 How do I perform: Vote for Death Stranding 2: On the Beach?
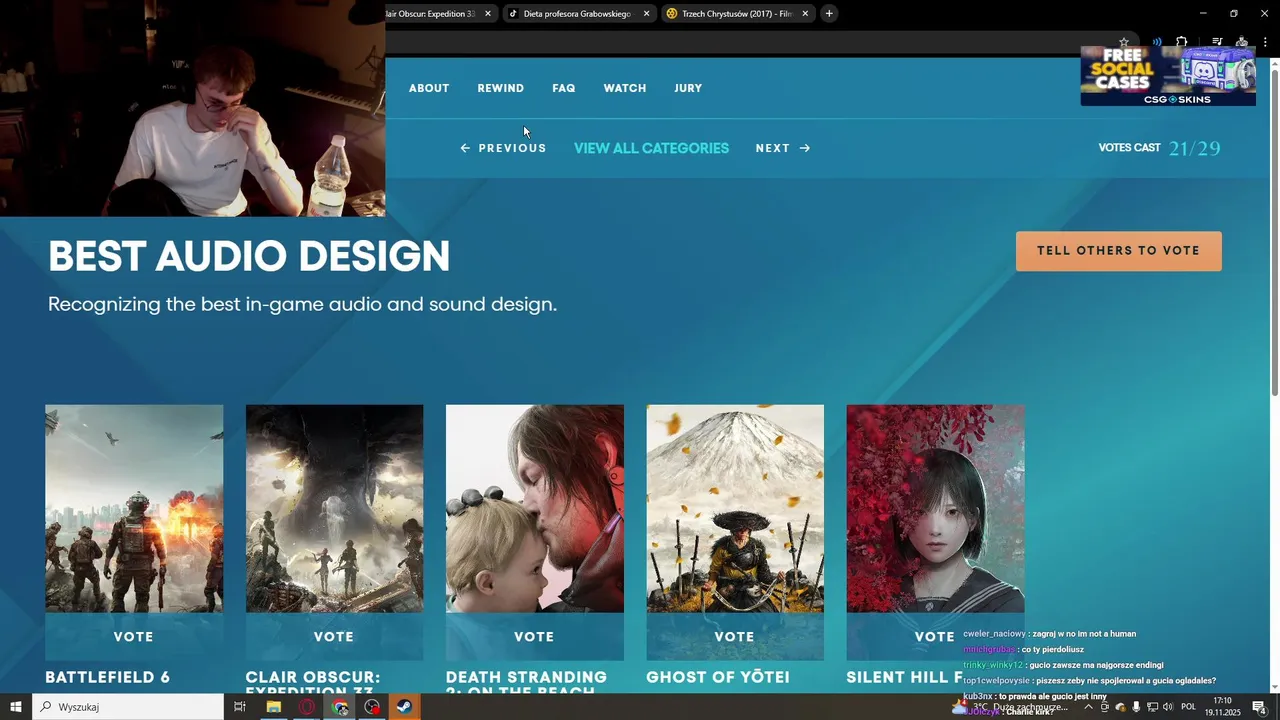click(x=534, y=636)
